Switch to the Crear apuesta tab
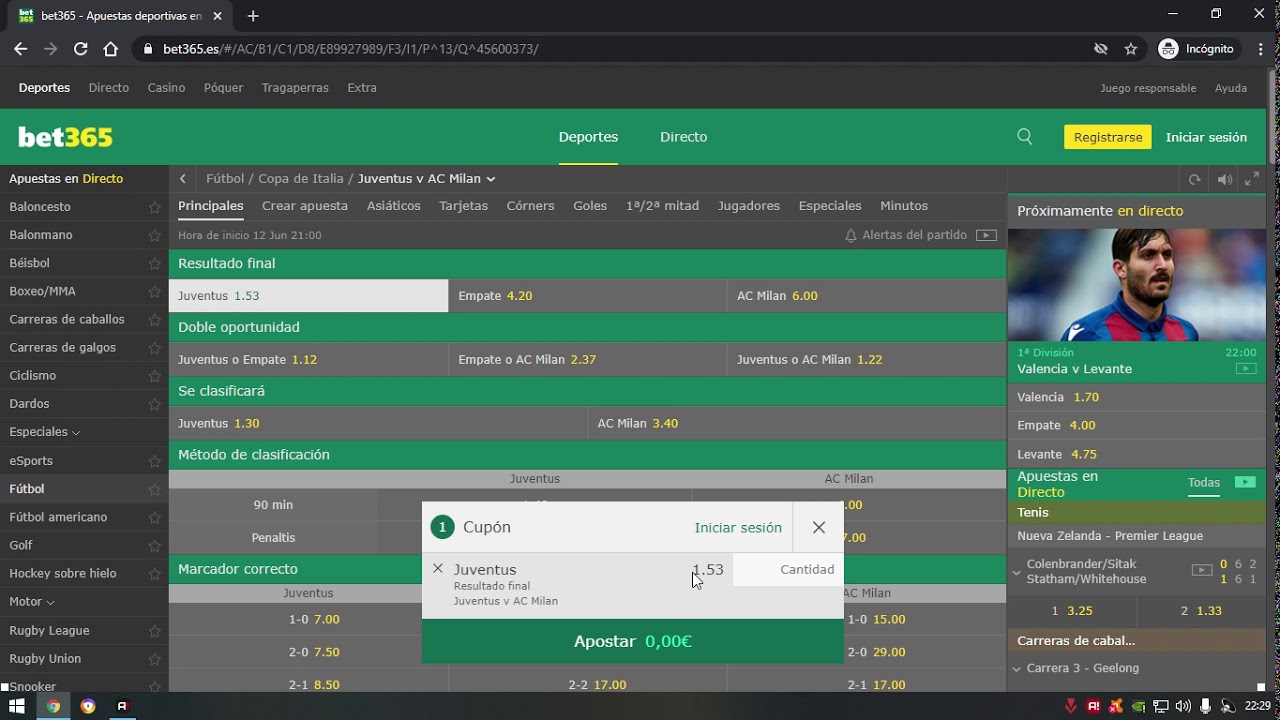This screenshot has width=1280, height=720. 305,206
